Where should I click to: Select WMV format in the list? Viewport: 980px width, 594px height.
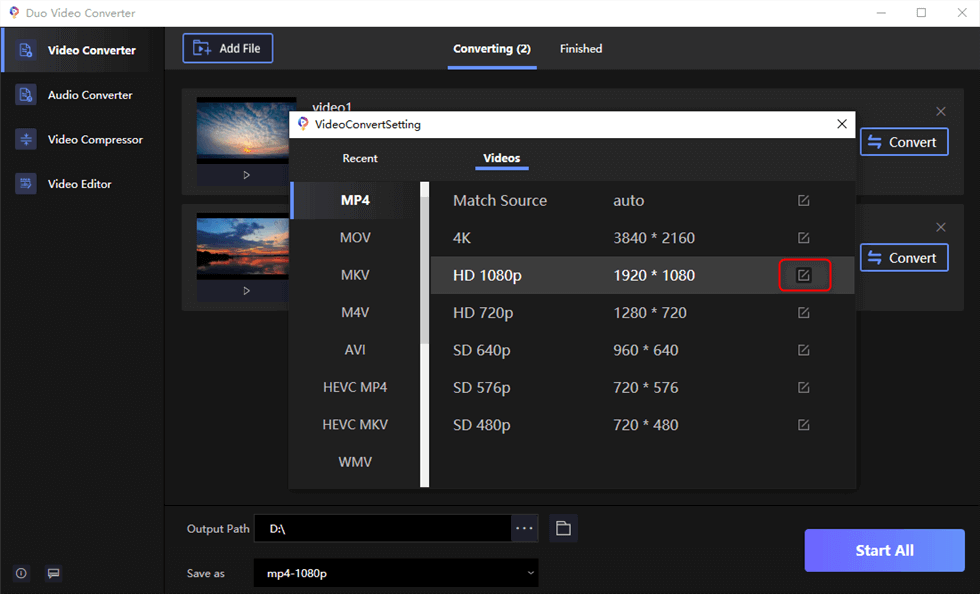(355, 462)
